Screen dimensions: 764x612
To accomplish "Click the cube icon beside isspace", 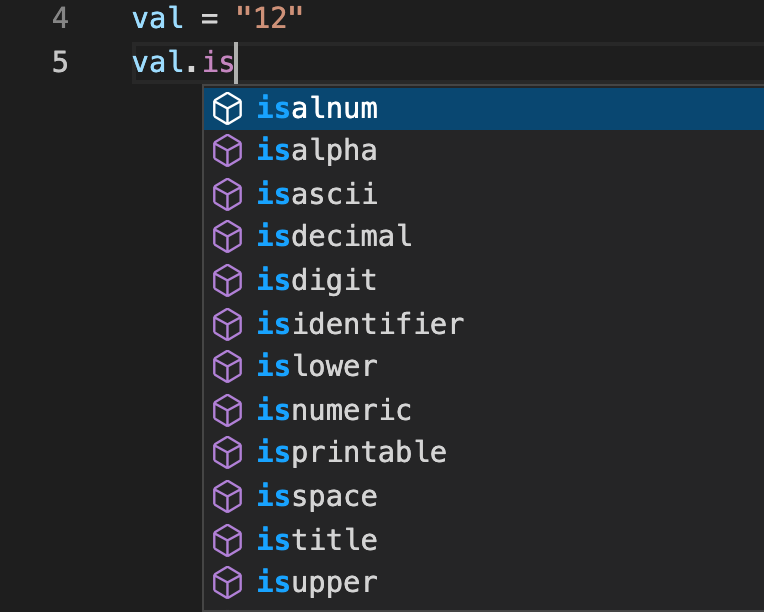I will pos(228,497).
